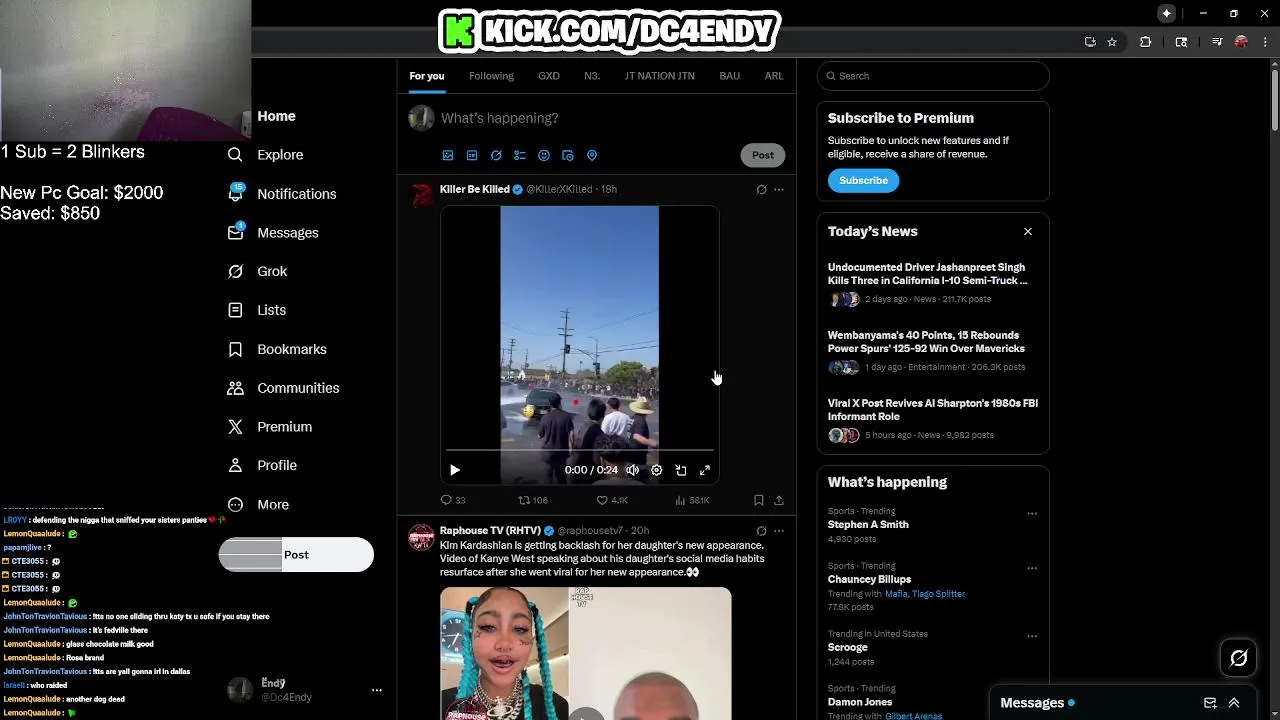1280x720 pixels.
Task: Switch to the JT NATION JTN tab
Action: click(660, 76)
